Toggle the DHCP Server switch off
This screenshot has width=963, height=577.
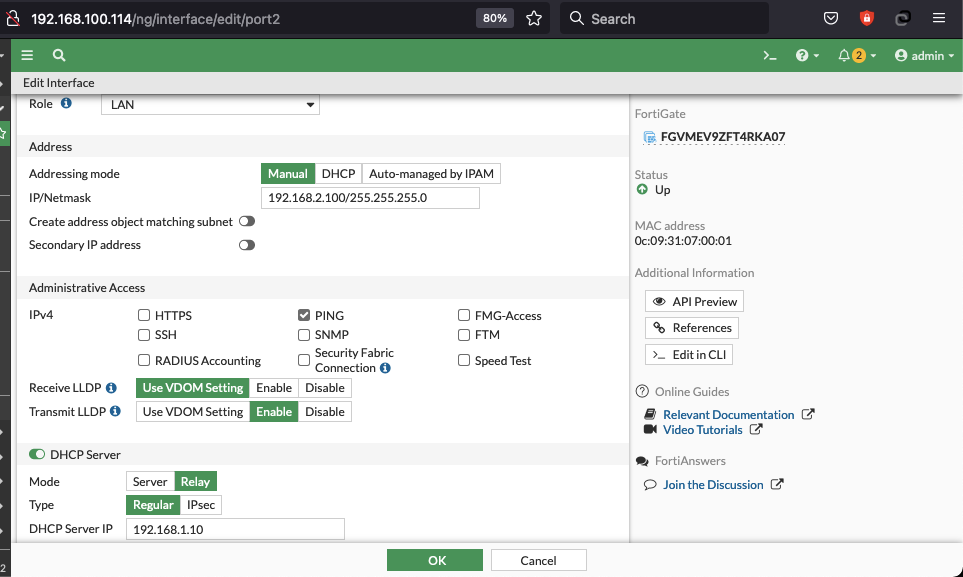37,454
